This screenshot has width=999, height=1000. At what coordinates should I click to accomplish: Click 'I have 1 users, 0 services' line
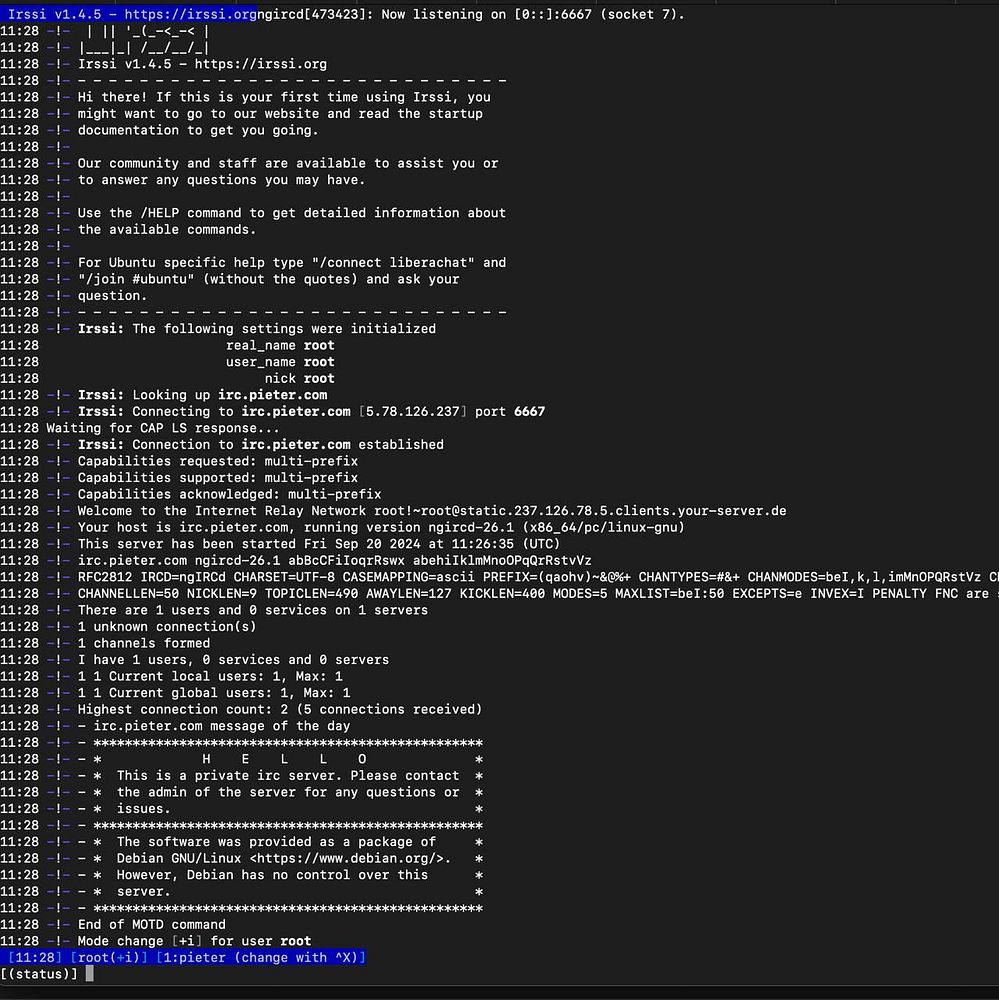(x=233, y=661)
